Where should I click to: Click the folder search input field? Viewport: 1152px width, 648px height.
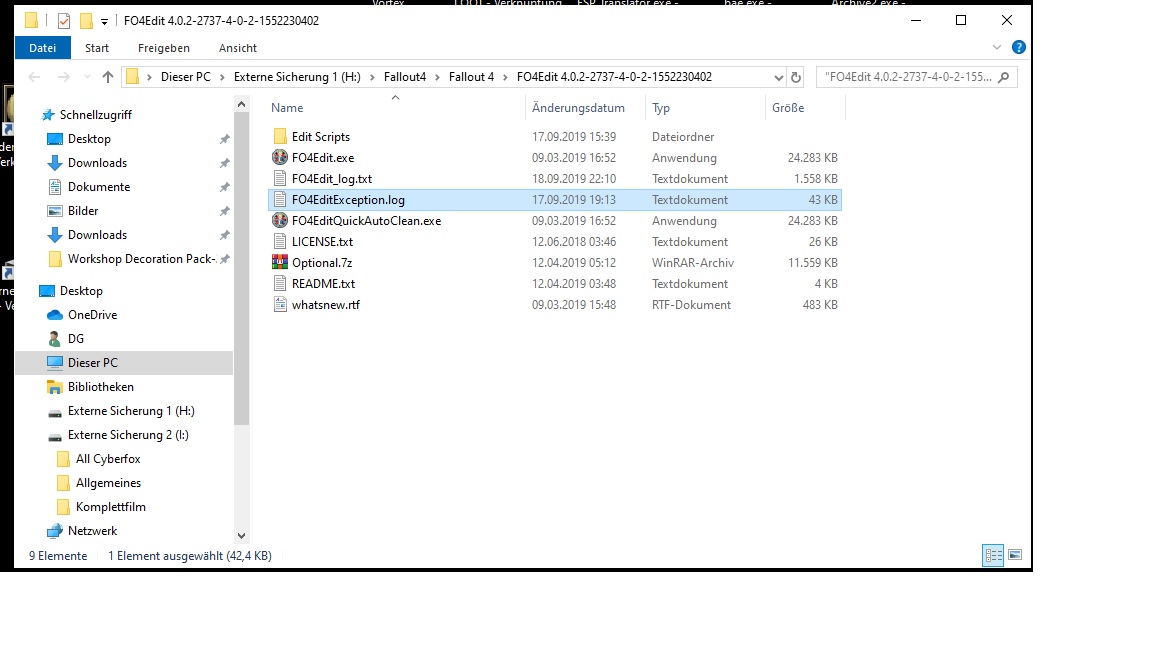coord(910,77)
